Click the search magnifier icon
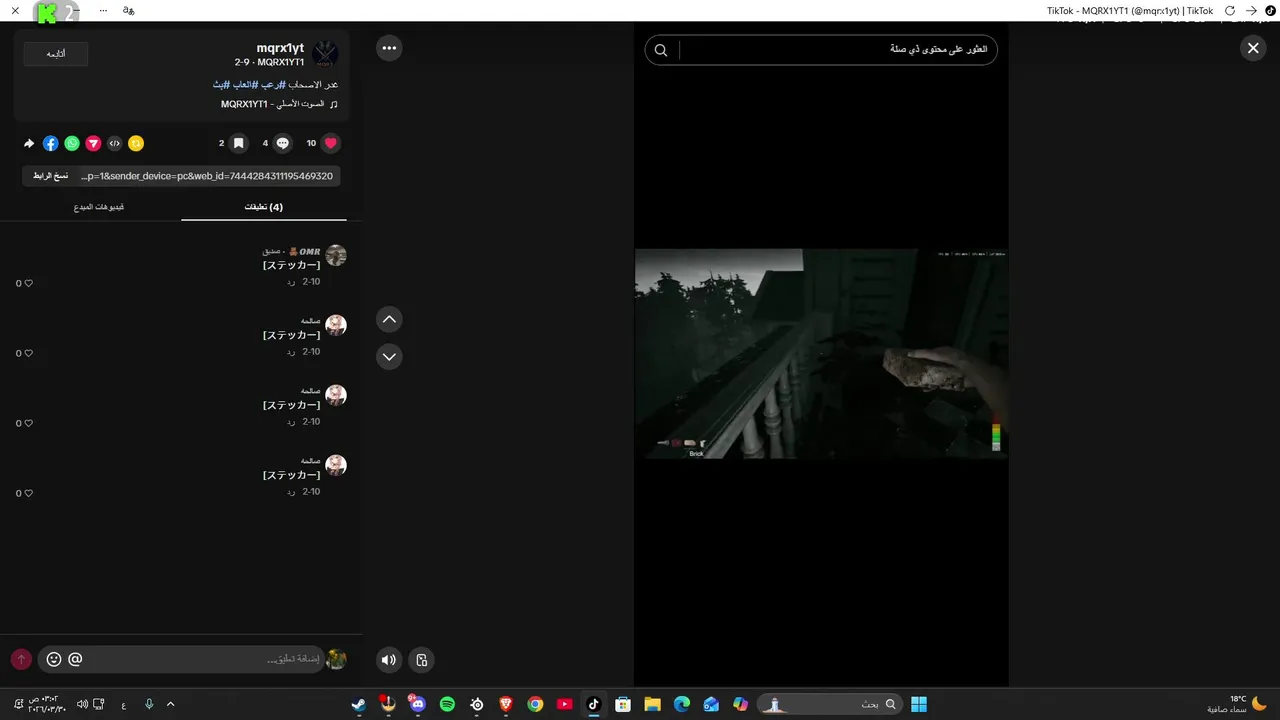This screenshot has width=1280, height=720. pyautogui.click(x=661, y=50)
